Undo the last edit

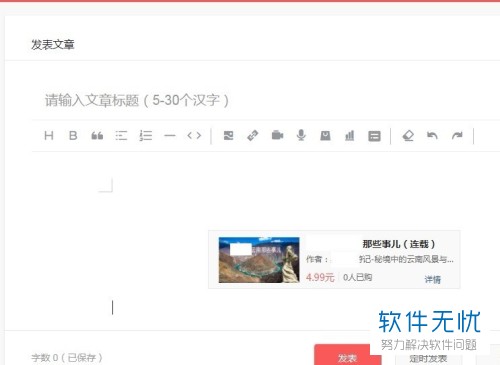[x=432, y=136]
